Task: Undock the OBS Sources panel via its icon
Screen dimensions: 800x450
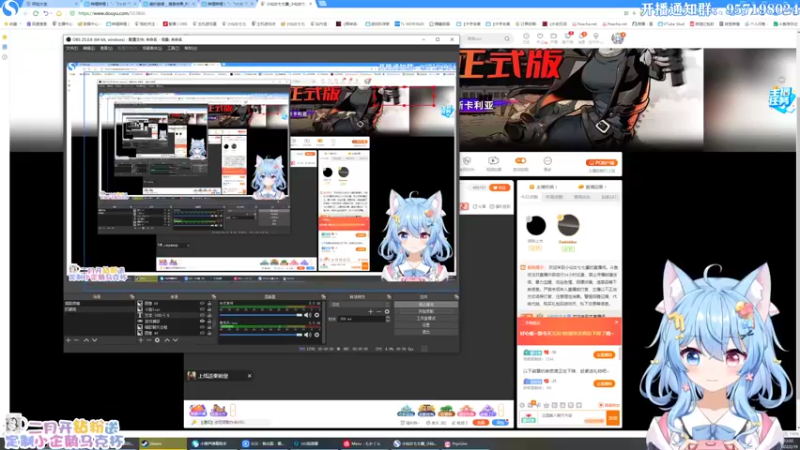Action: (213, 296)
